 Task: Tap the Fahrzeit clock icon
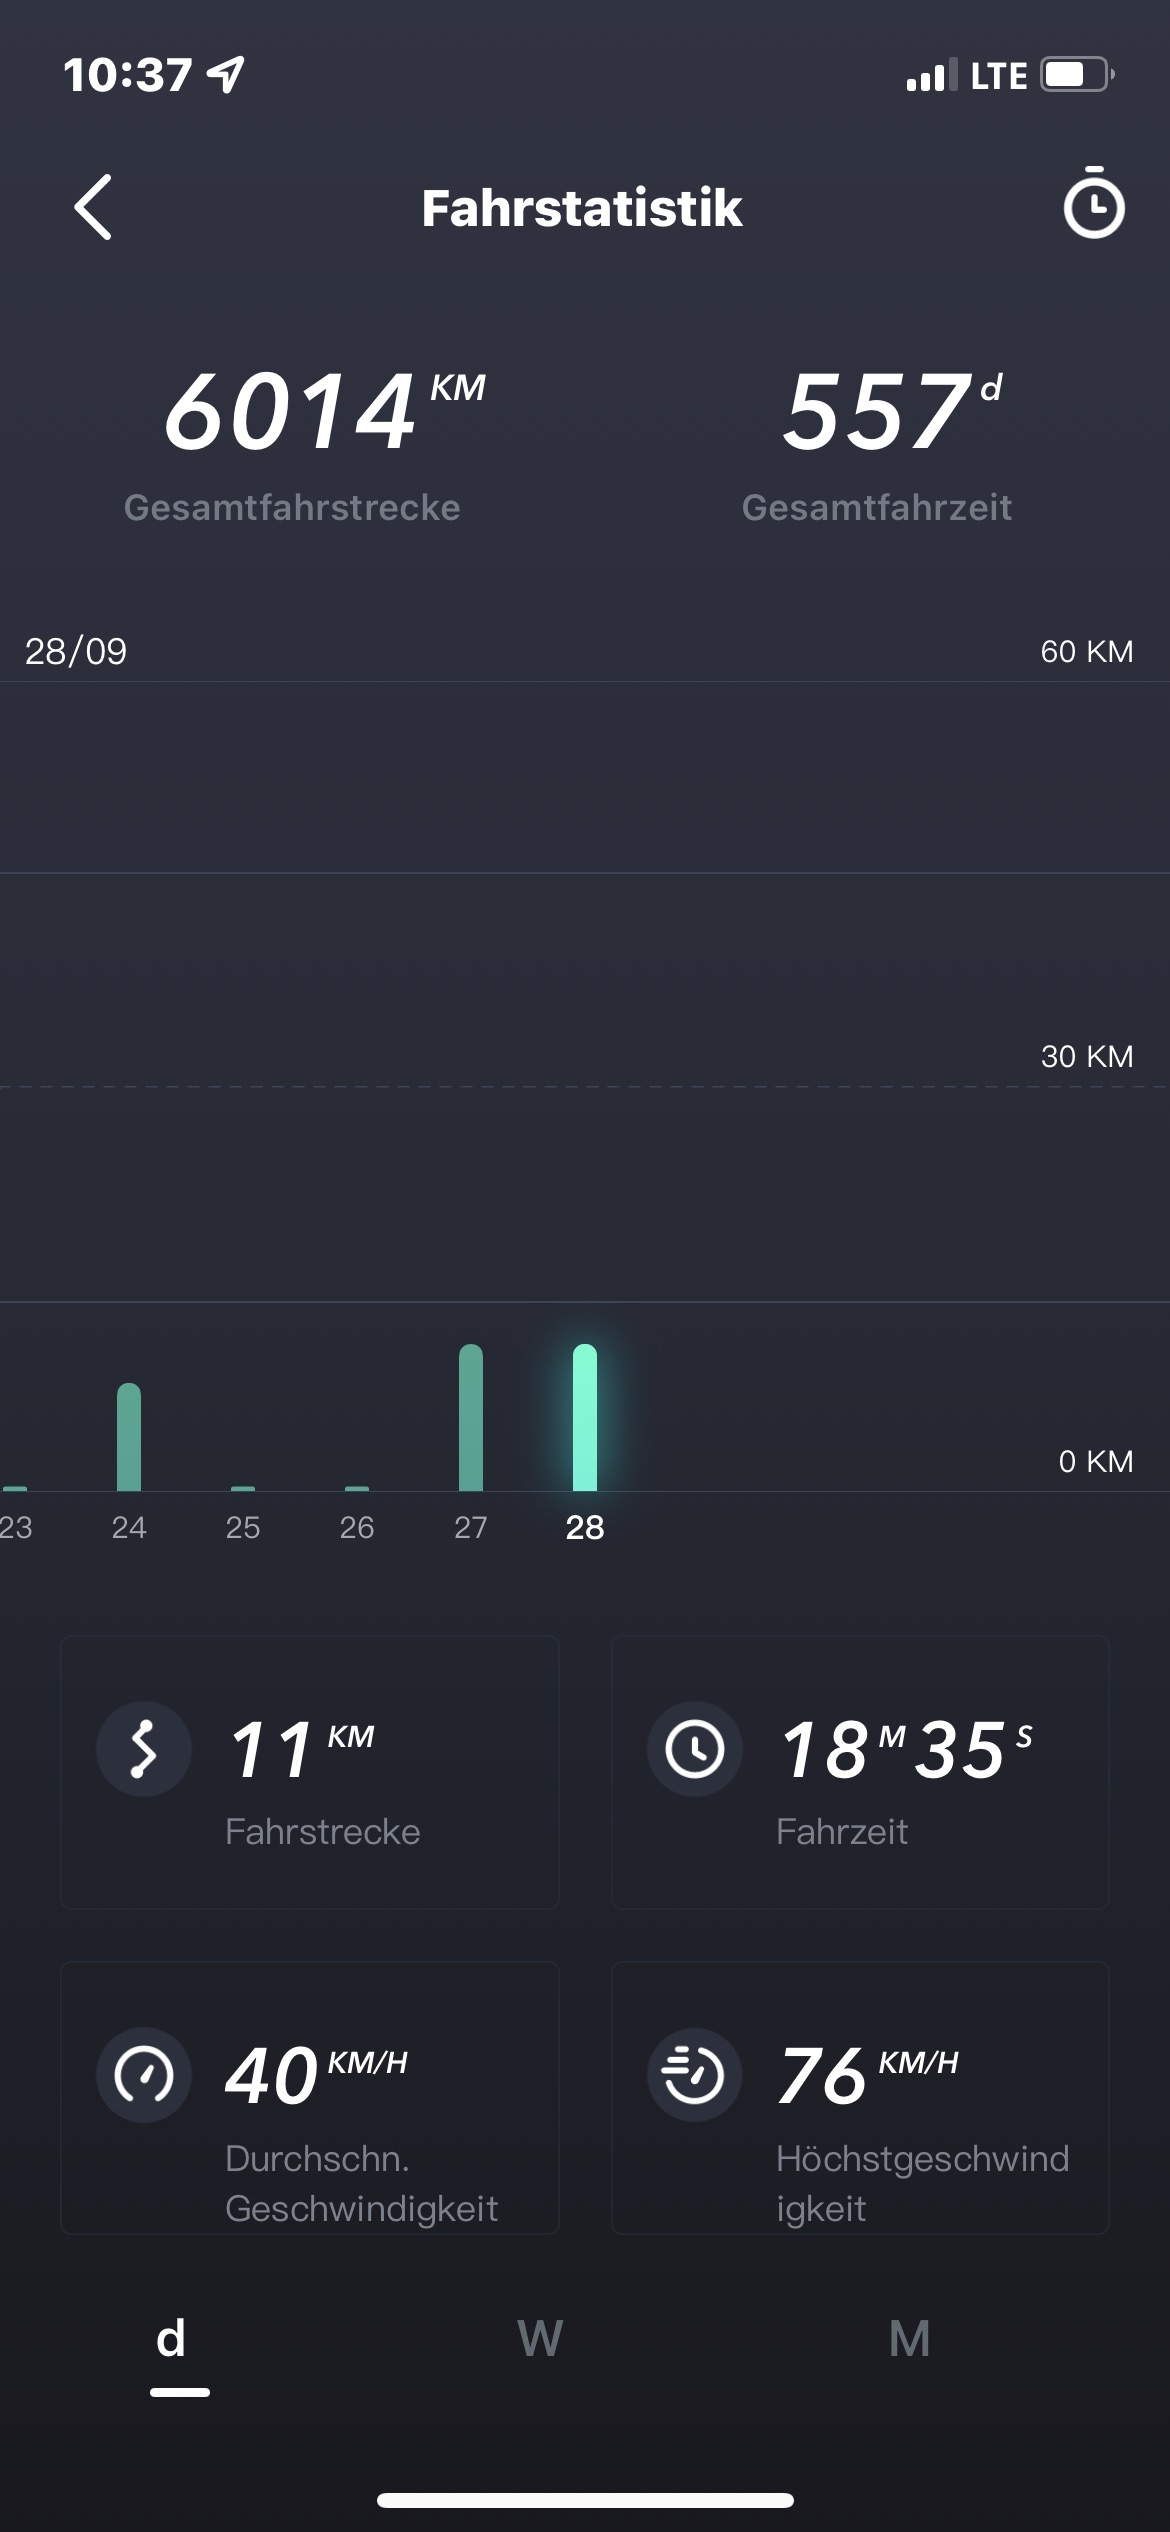[x=695, y=1750]
